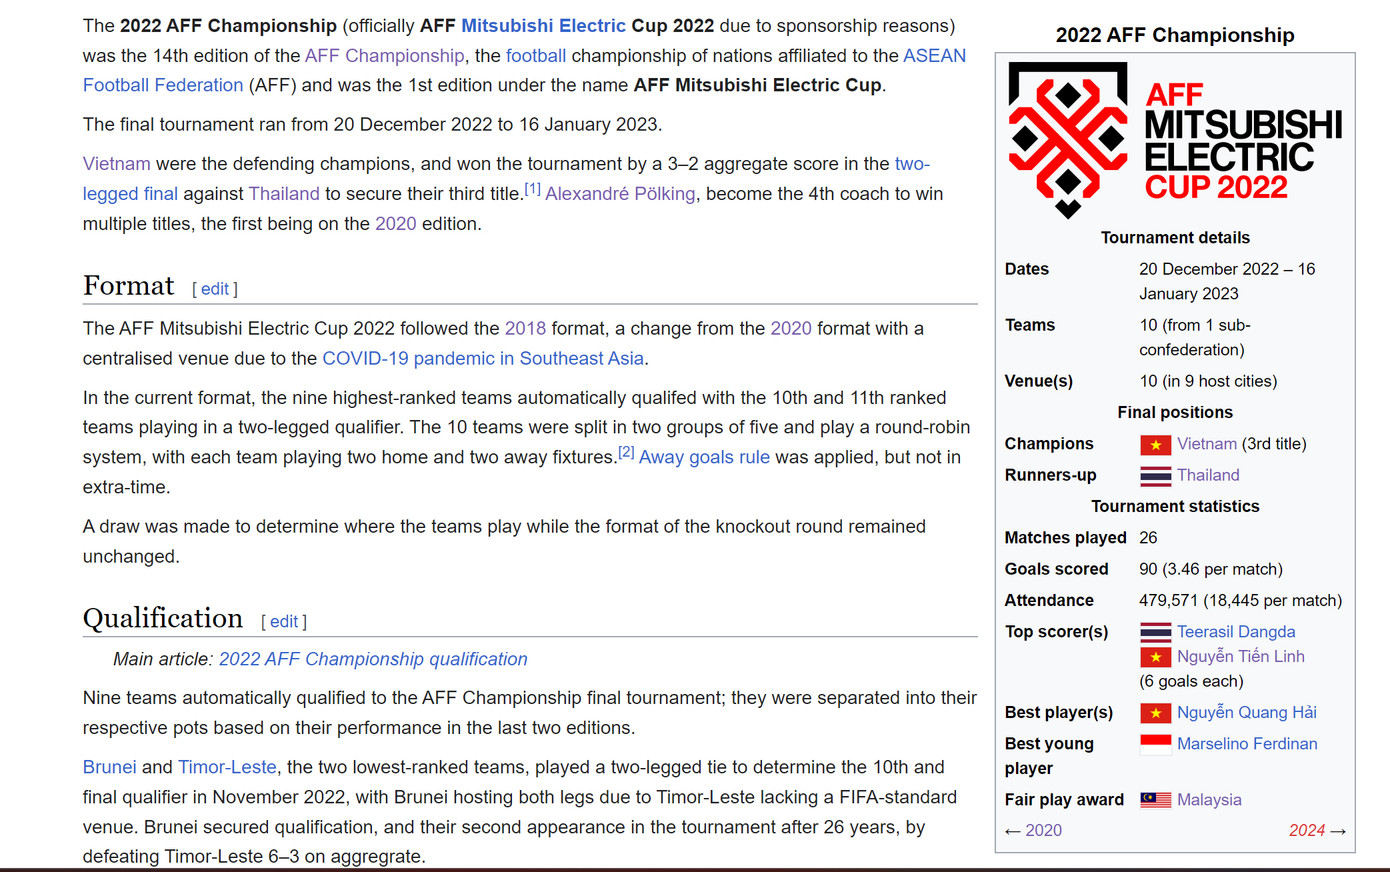
Task: Click the Indonesia flag beside Marselino Ferdinan
Action: pos(1155,744)
